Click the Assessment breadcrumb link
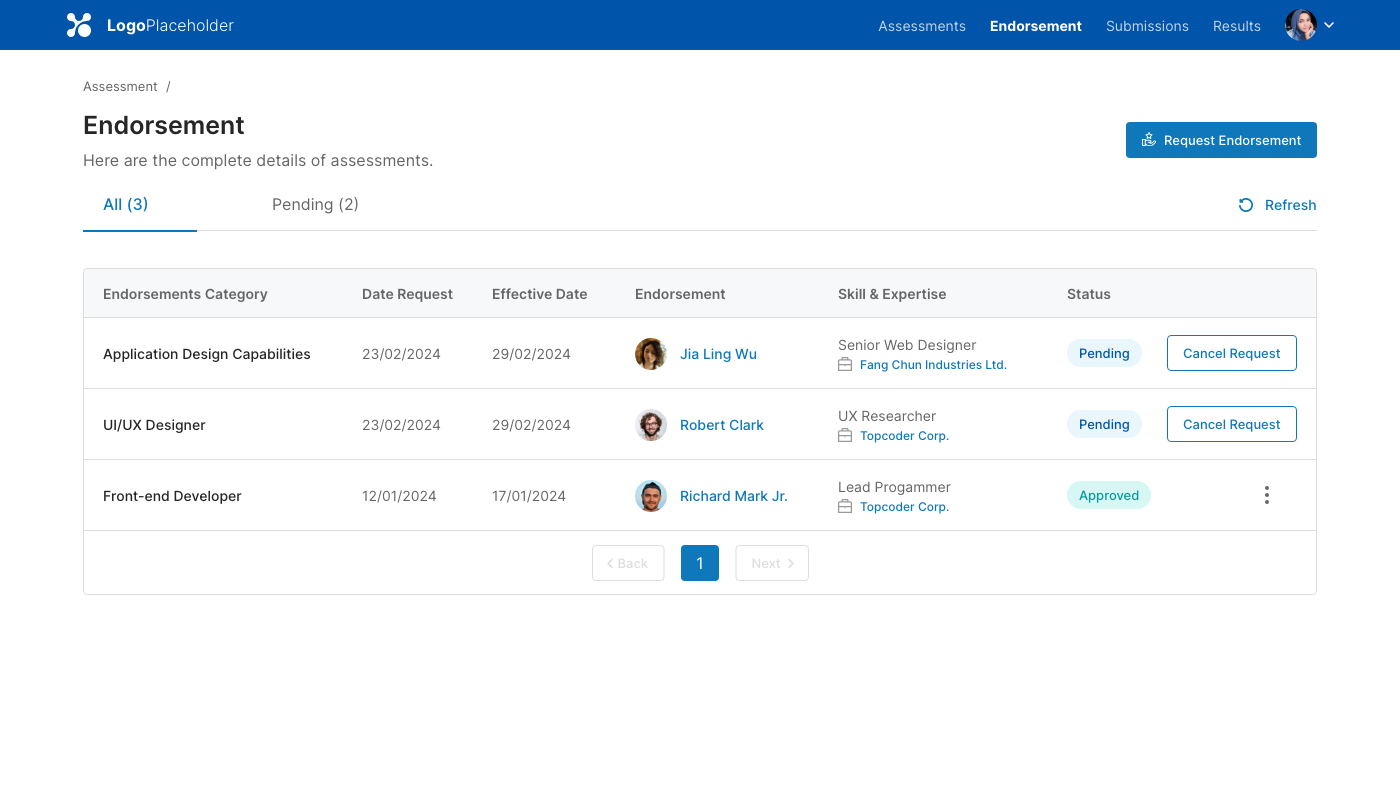 pos(120,87)
